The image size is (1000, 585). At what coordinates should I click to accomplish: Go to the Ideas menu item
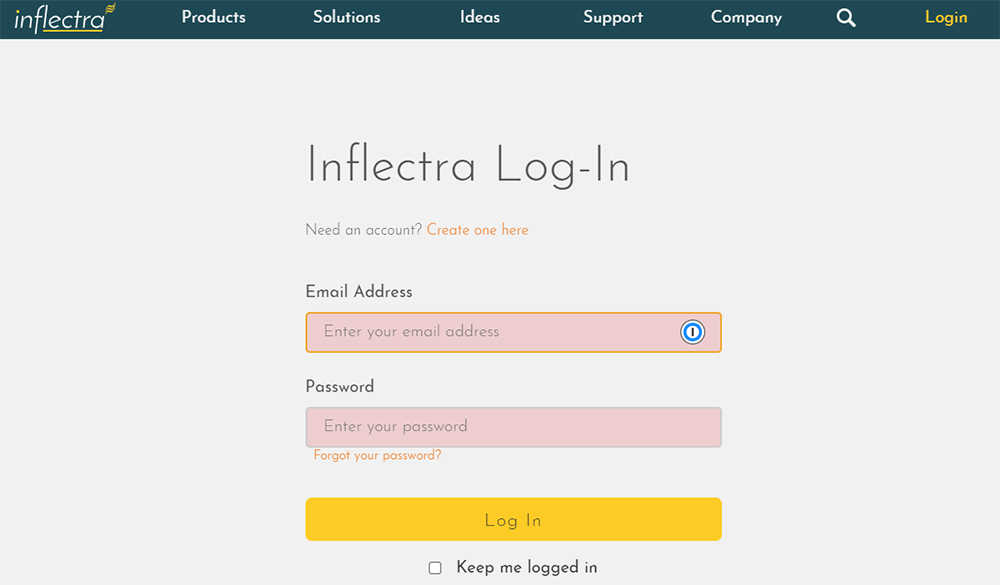click(480, 17)
